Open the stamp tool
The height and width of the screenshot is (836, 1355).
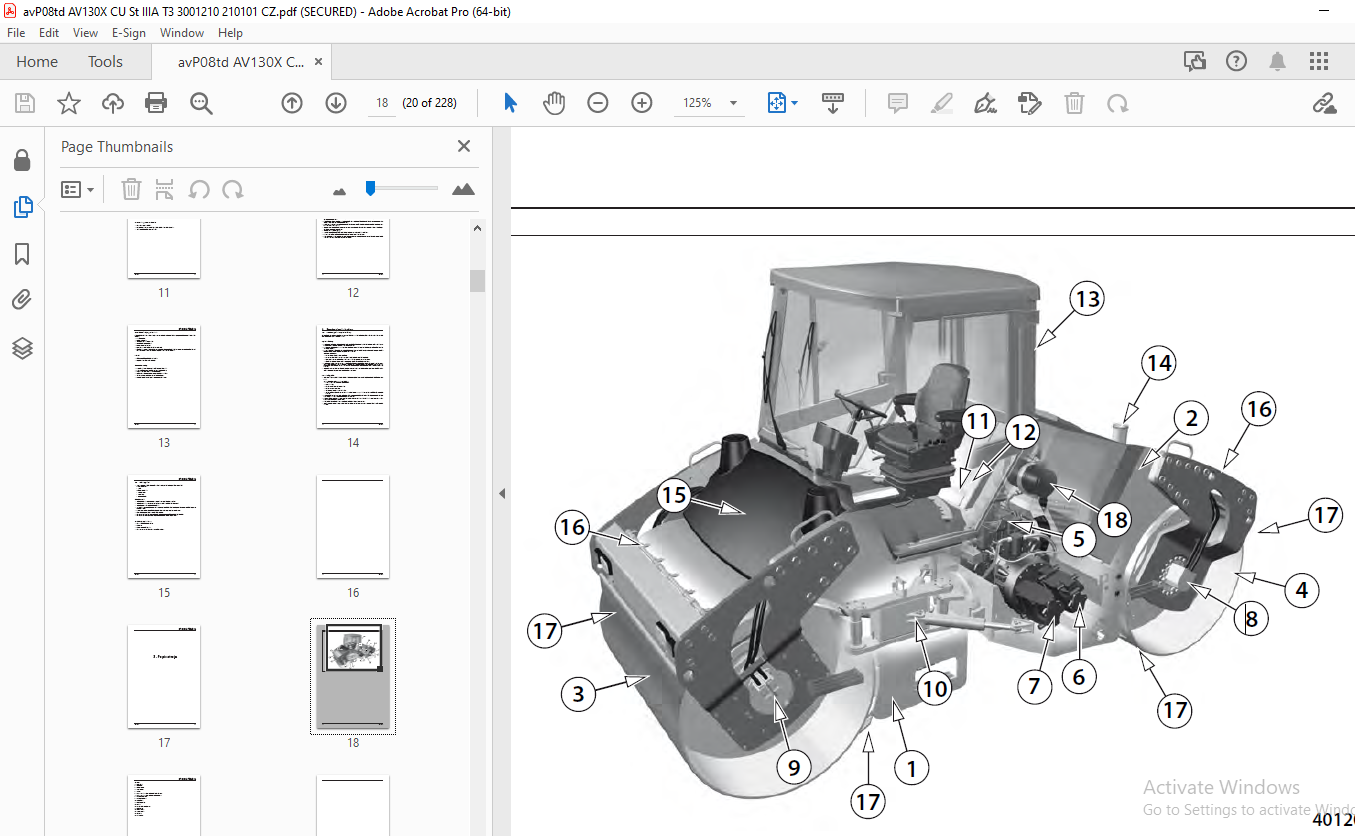(x=1029, y=103)
